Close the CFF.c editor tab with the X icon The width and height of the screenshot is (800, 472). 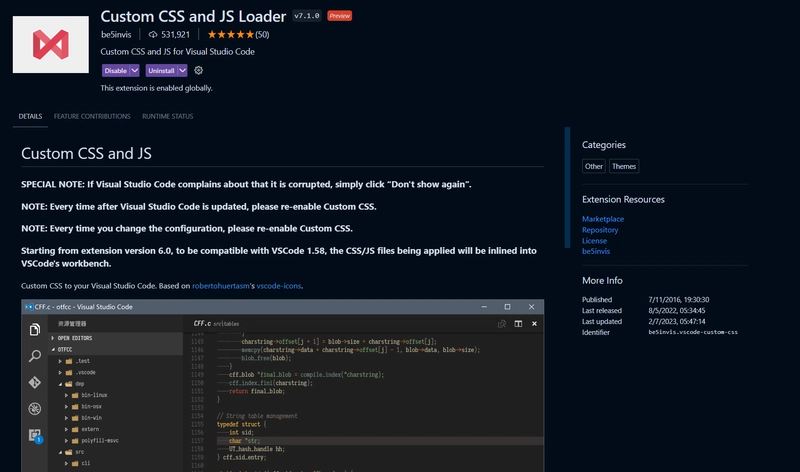[534, 324]
